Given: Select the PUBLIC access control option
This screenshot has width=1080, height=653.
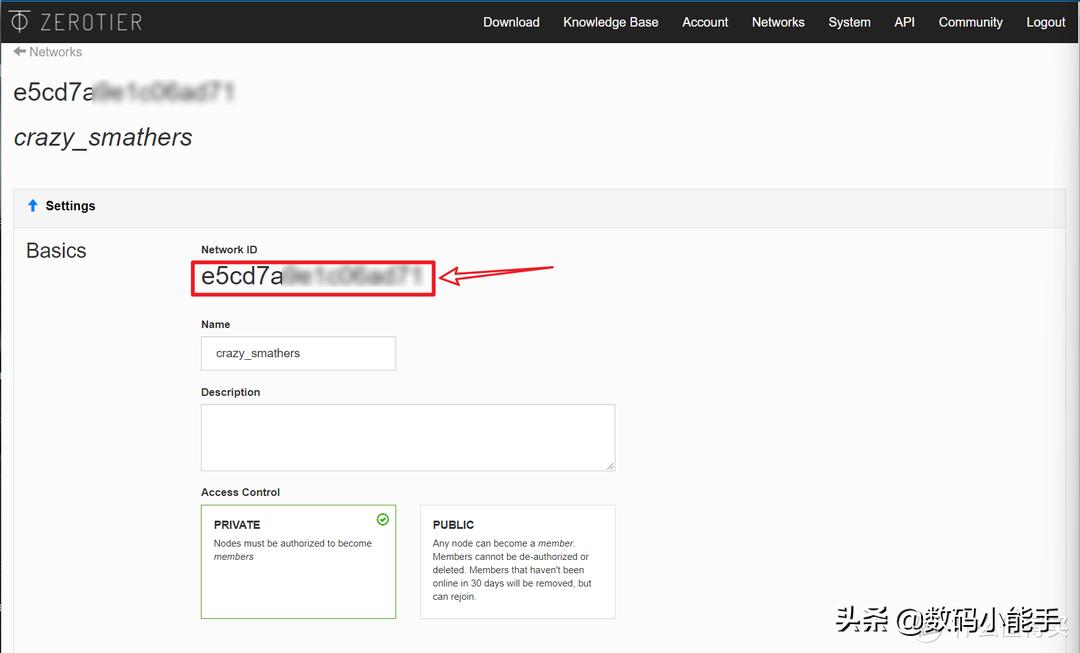Looking at the screenshot, I should point(517,561).
